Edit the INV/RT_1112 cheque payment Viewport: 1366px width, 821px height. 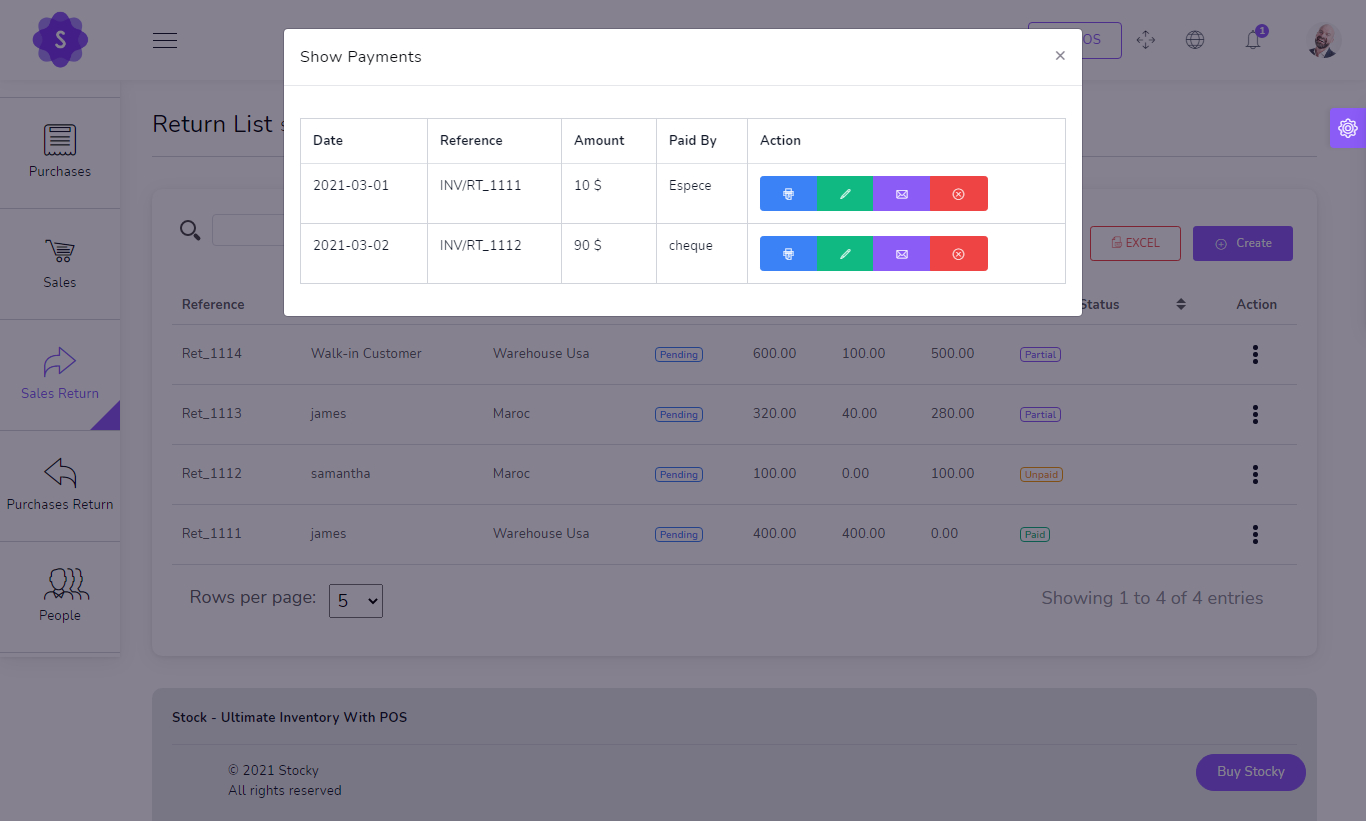pos(845,253)
